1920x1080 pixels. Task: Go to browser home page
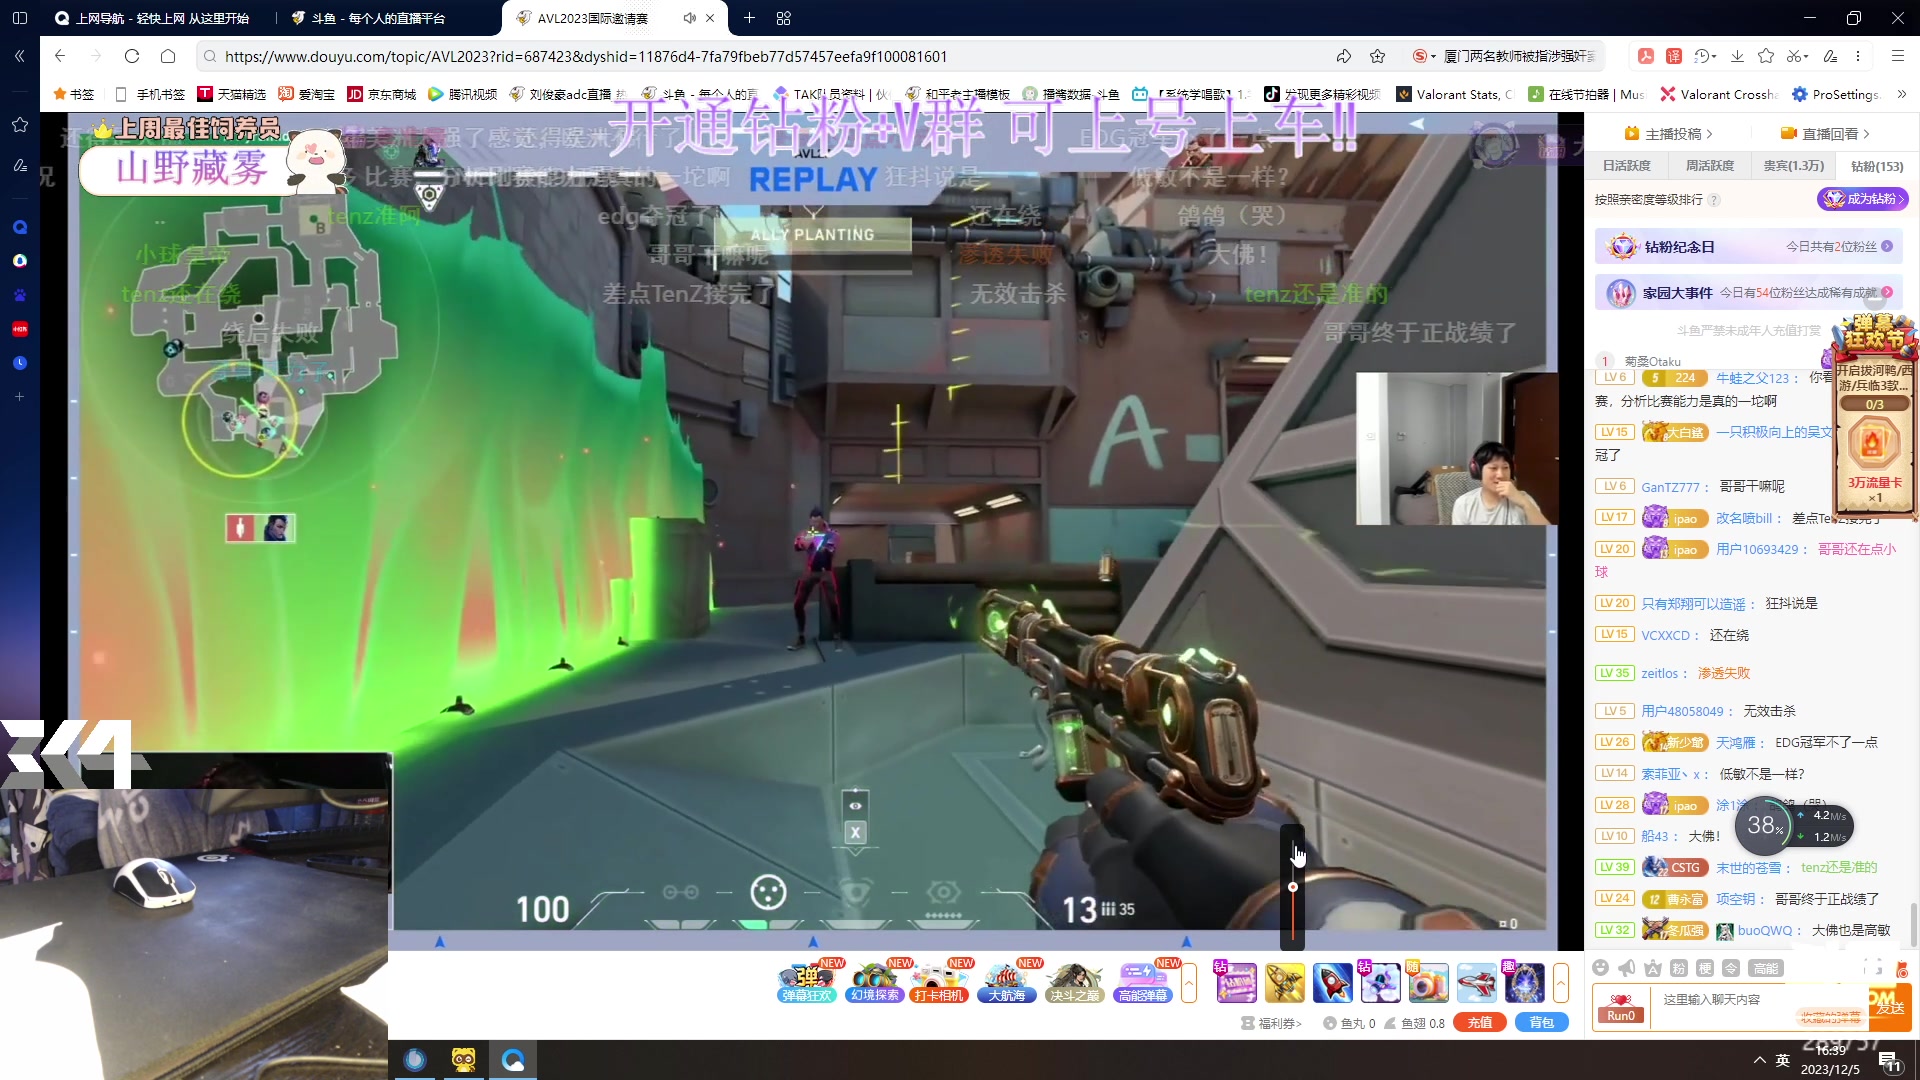point(168,56)
